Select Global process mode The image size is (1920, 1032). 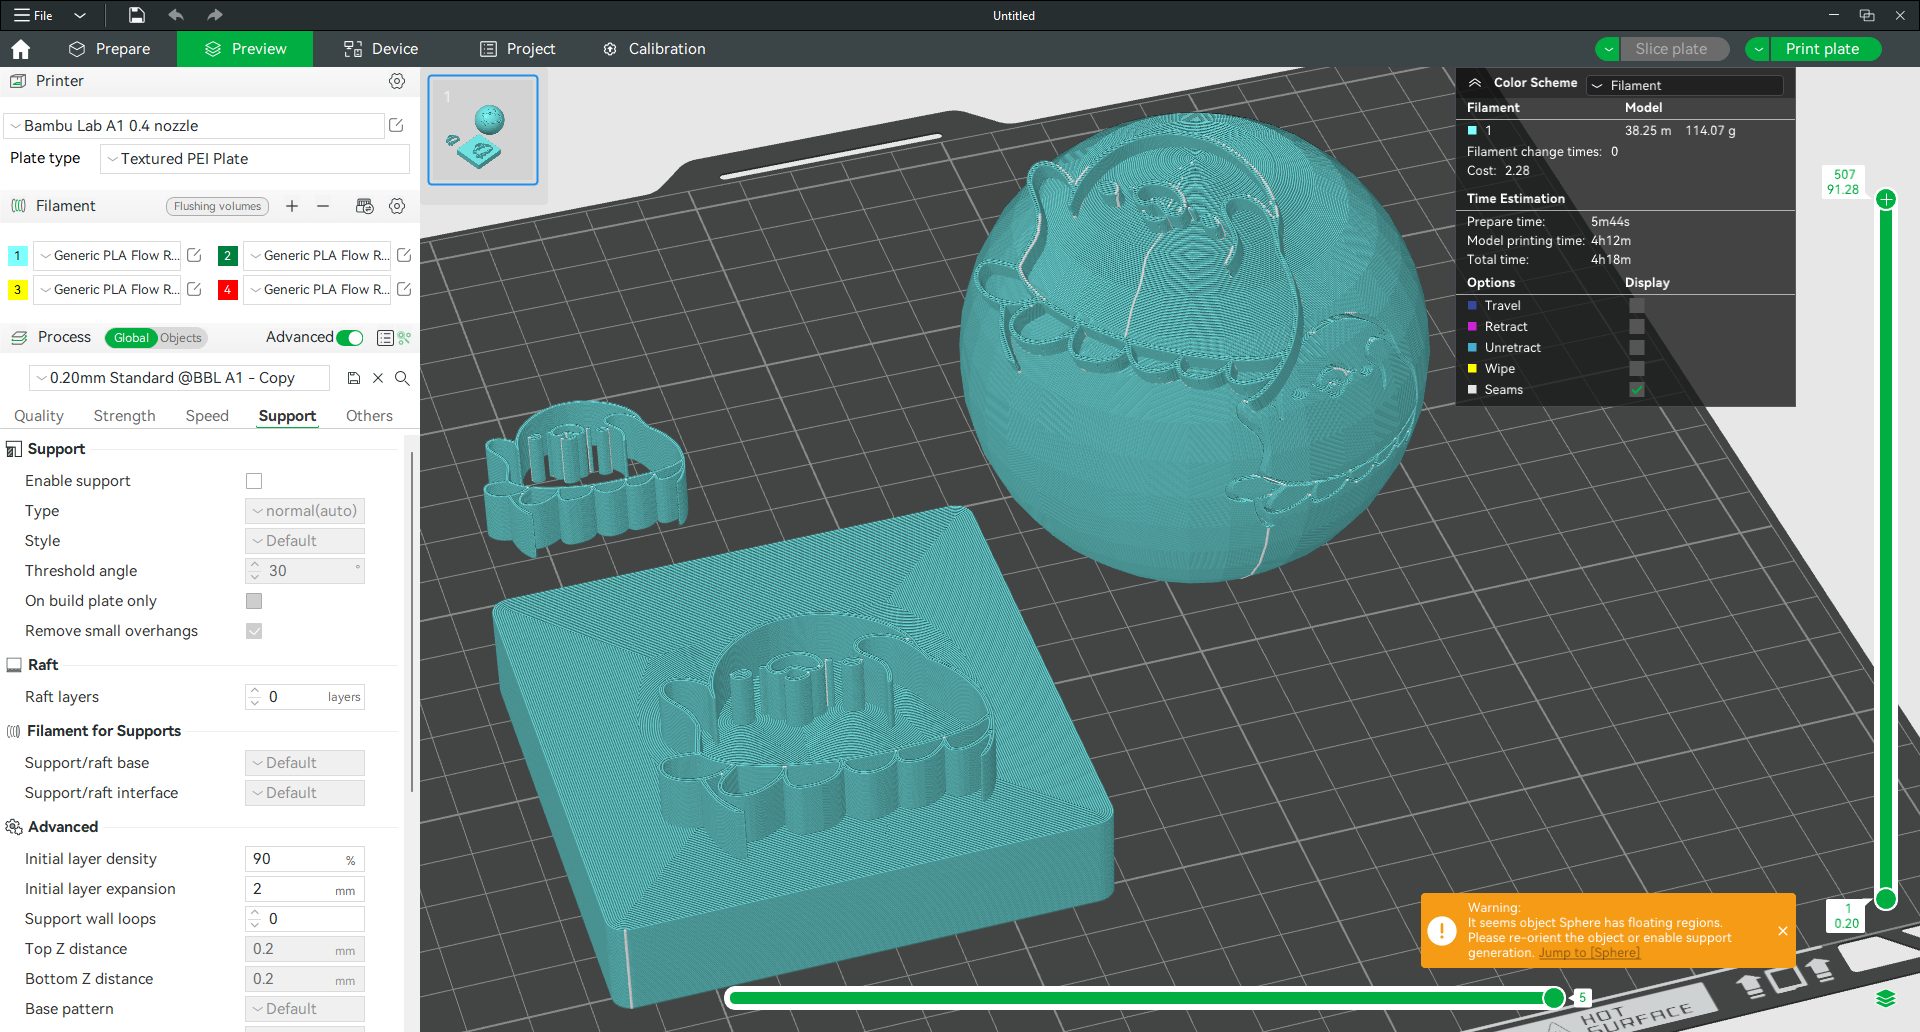pyautogui.click(x=131, y=338)
